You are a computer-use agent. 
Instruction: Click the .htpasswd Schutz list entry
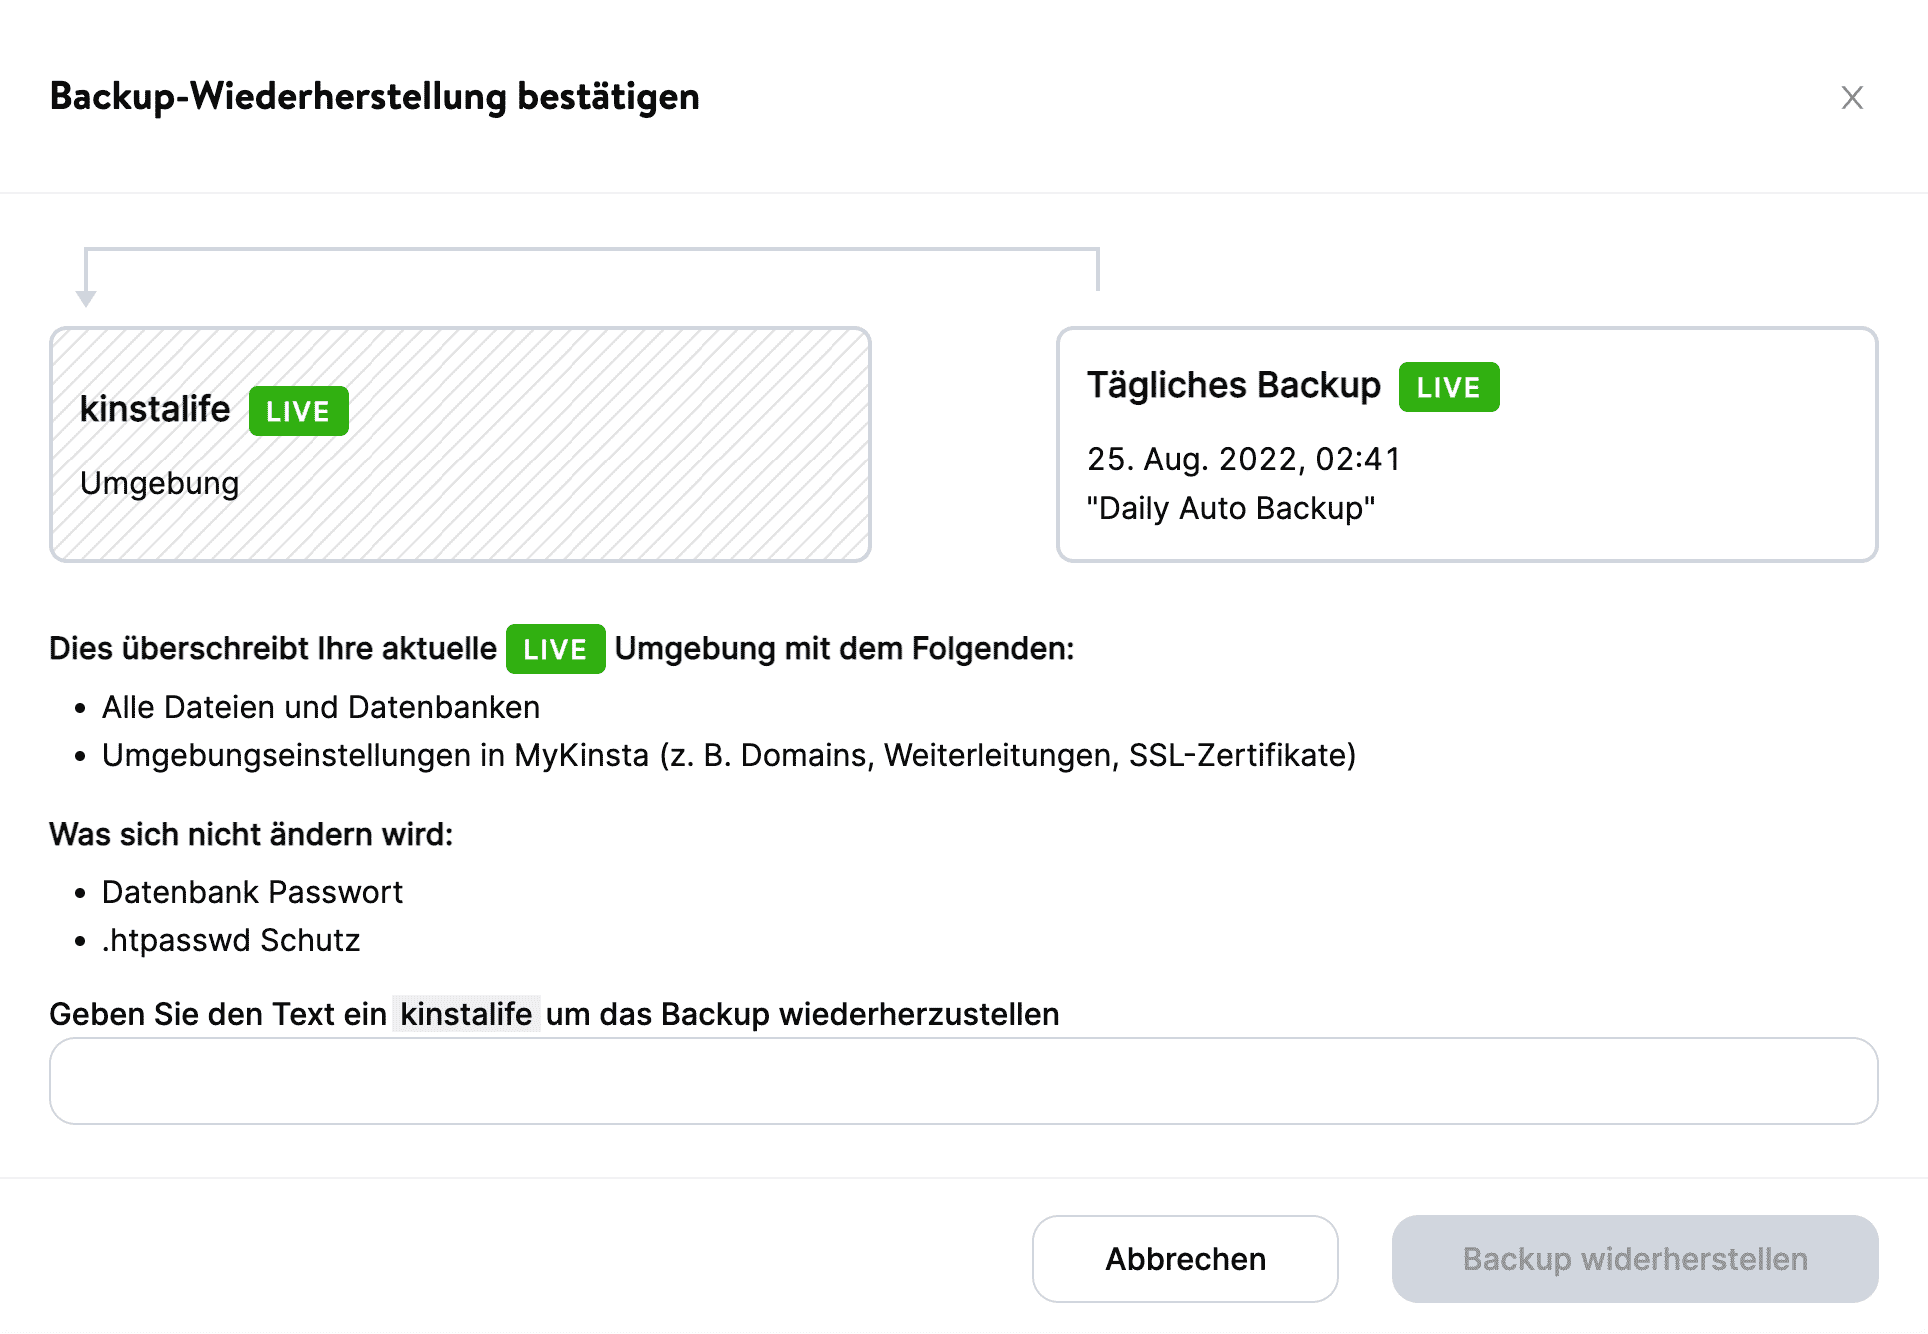coord(231,939)
